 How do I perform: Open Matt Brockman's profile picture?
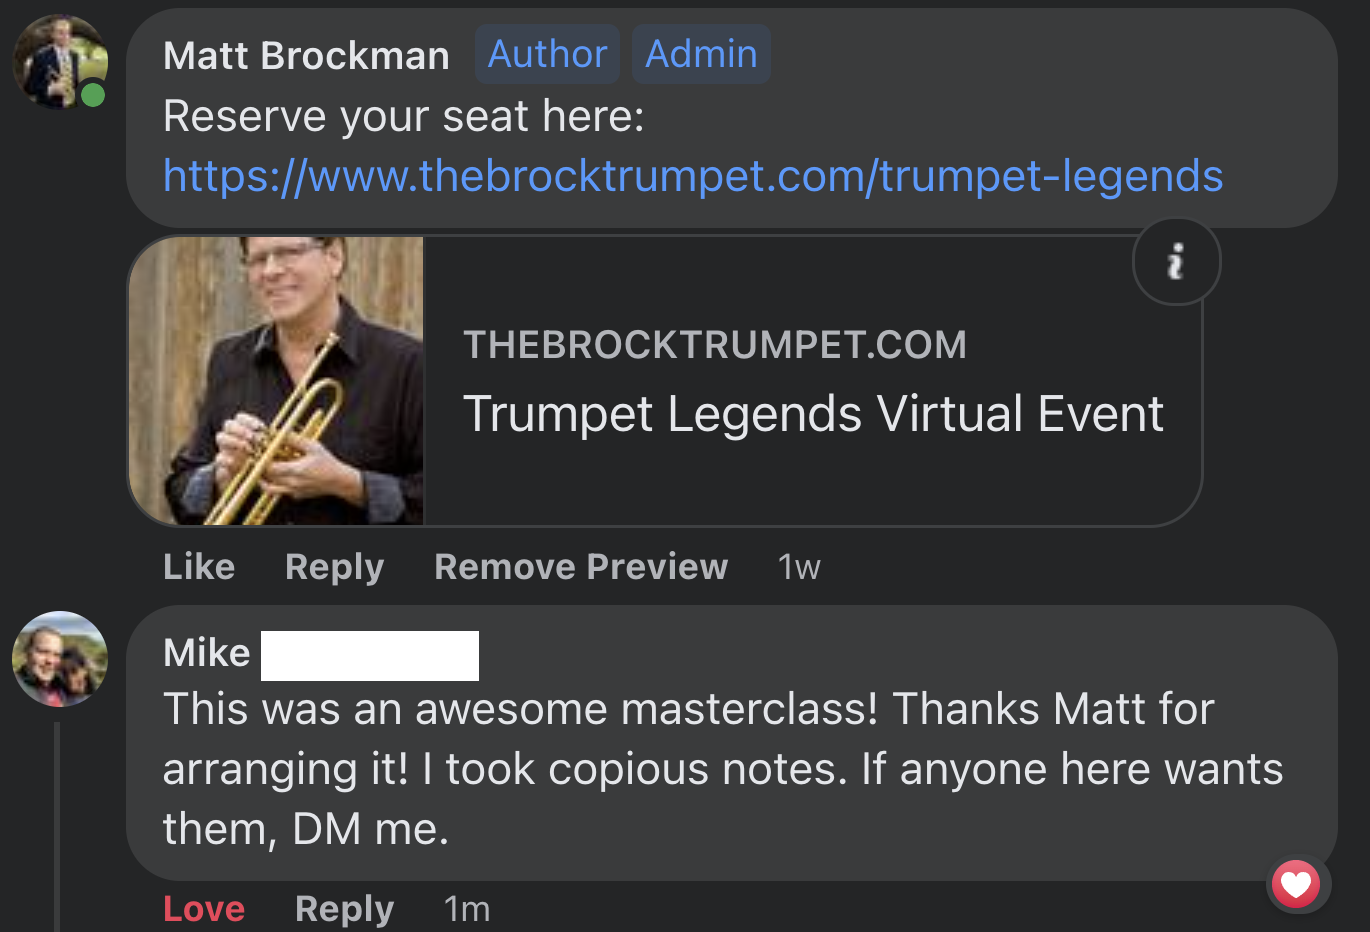[59, 62]
